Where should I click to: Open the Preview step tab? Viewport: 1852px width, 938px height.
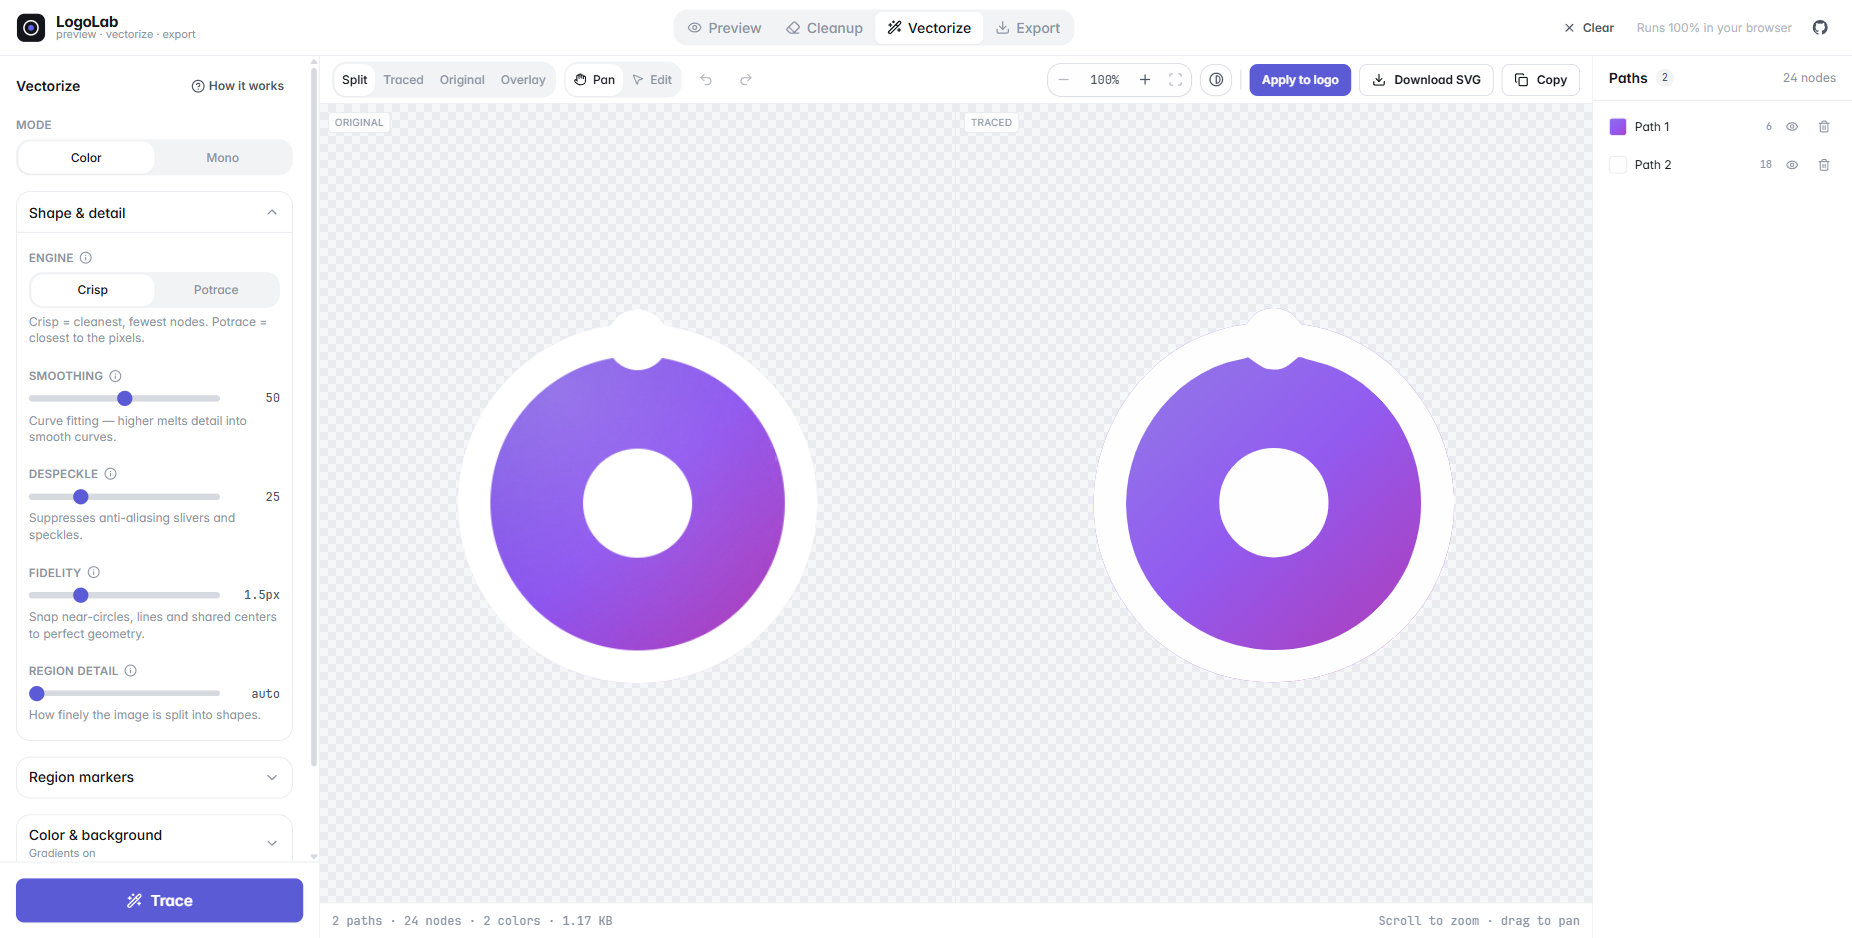pos(725,28)
